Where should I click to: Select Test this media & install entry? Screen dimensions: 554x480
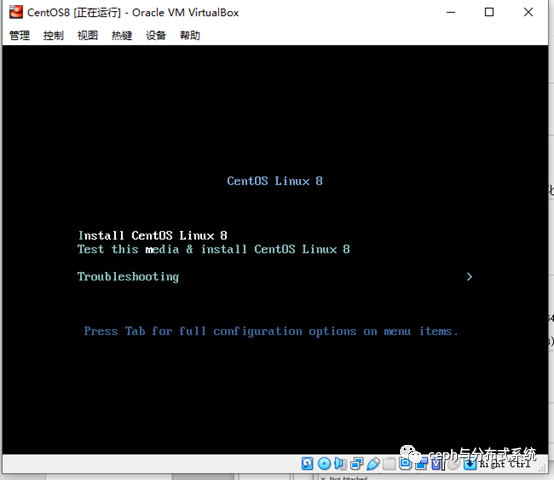214,249
